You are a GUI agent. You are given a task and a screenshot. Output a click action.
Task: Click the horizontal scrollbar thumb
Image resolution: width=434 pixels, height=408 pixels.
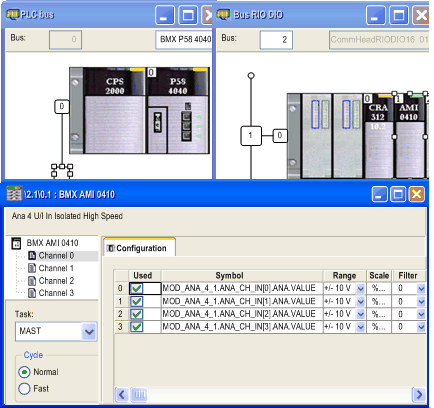[x=139, y=395]
